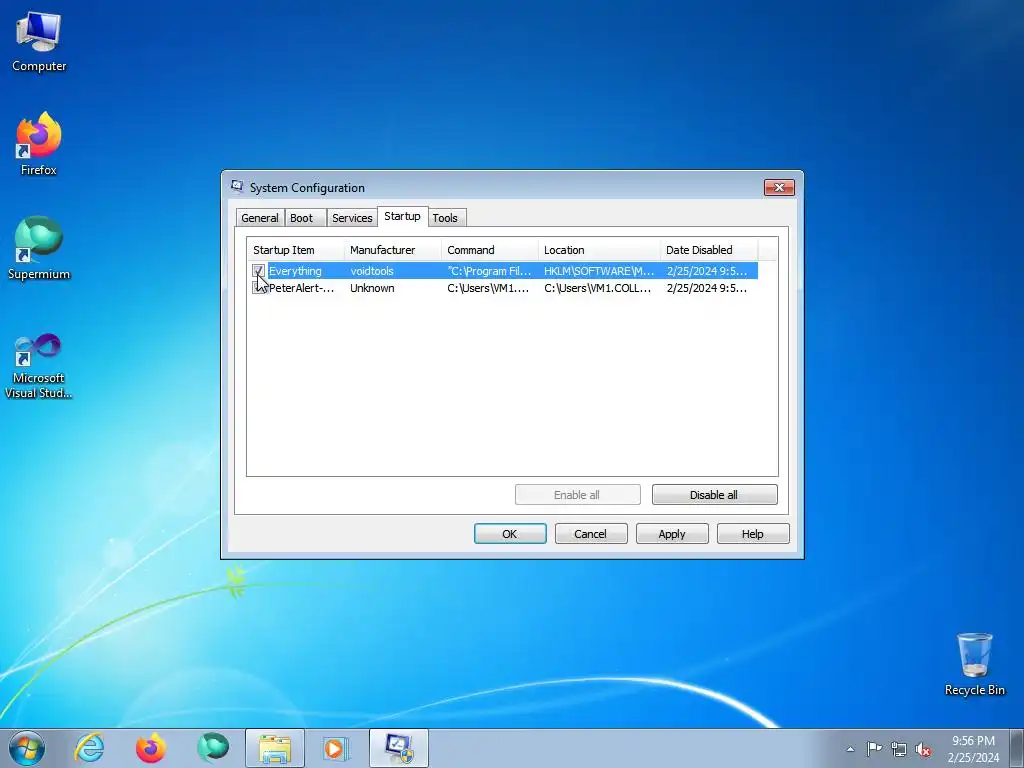Click the Cancel button
This screenshot has height=768, width=1024.
pyautogui.click(x=591, y=534)
